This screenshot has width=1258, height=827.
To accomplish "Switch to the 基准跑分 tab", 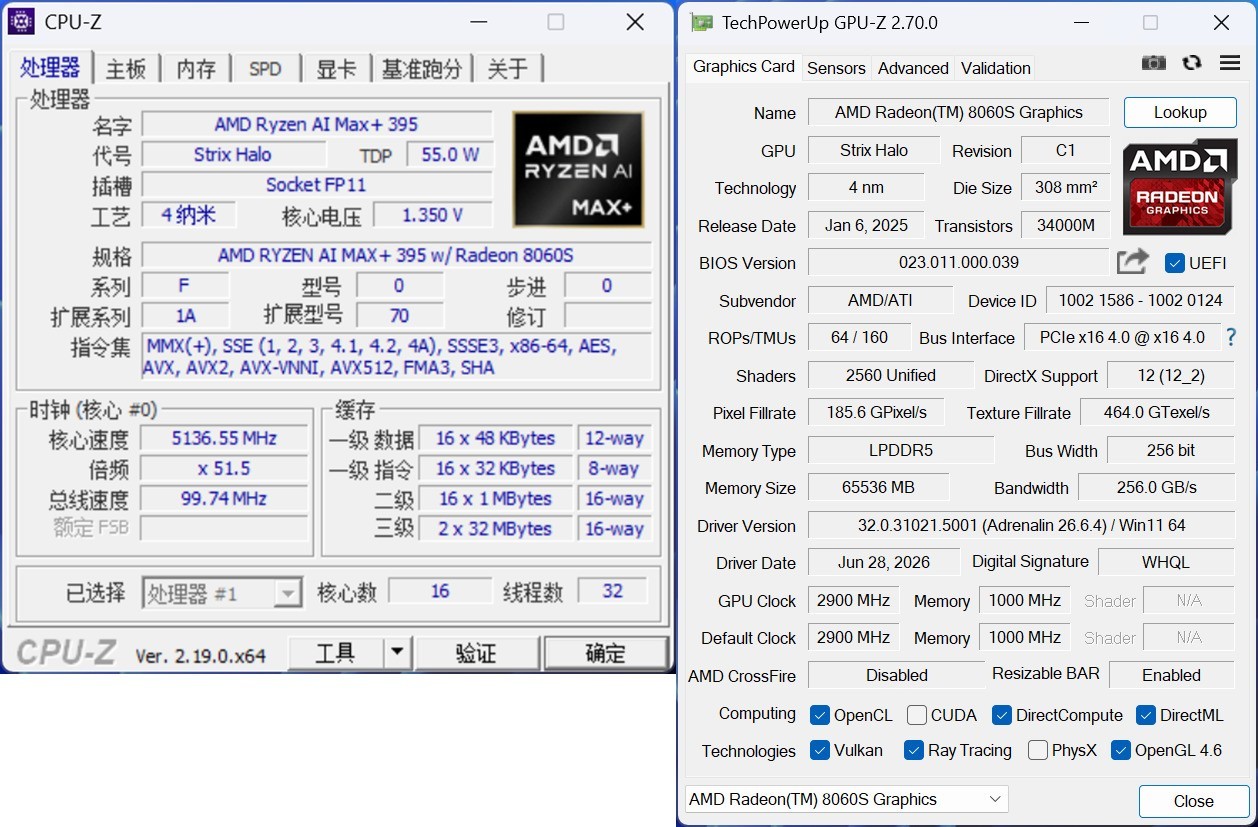I will tap(422, 69).
